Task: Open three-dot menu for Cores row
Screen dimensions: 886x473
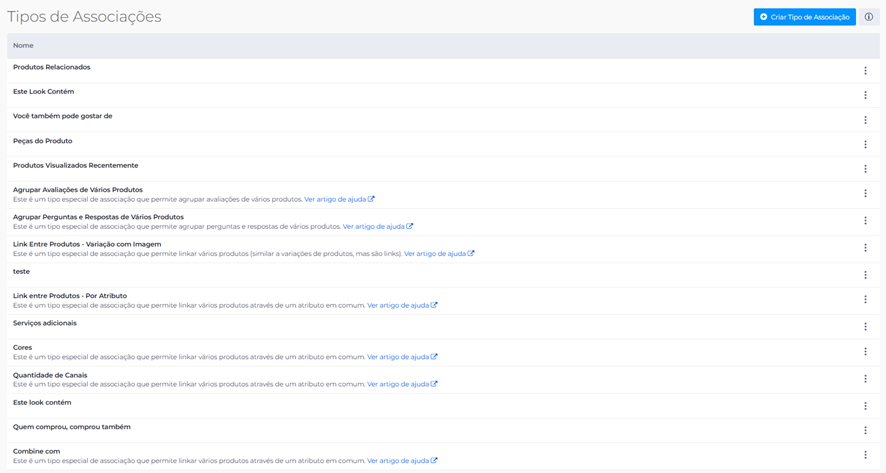Action: [865, 352]
